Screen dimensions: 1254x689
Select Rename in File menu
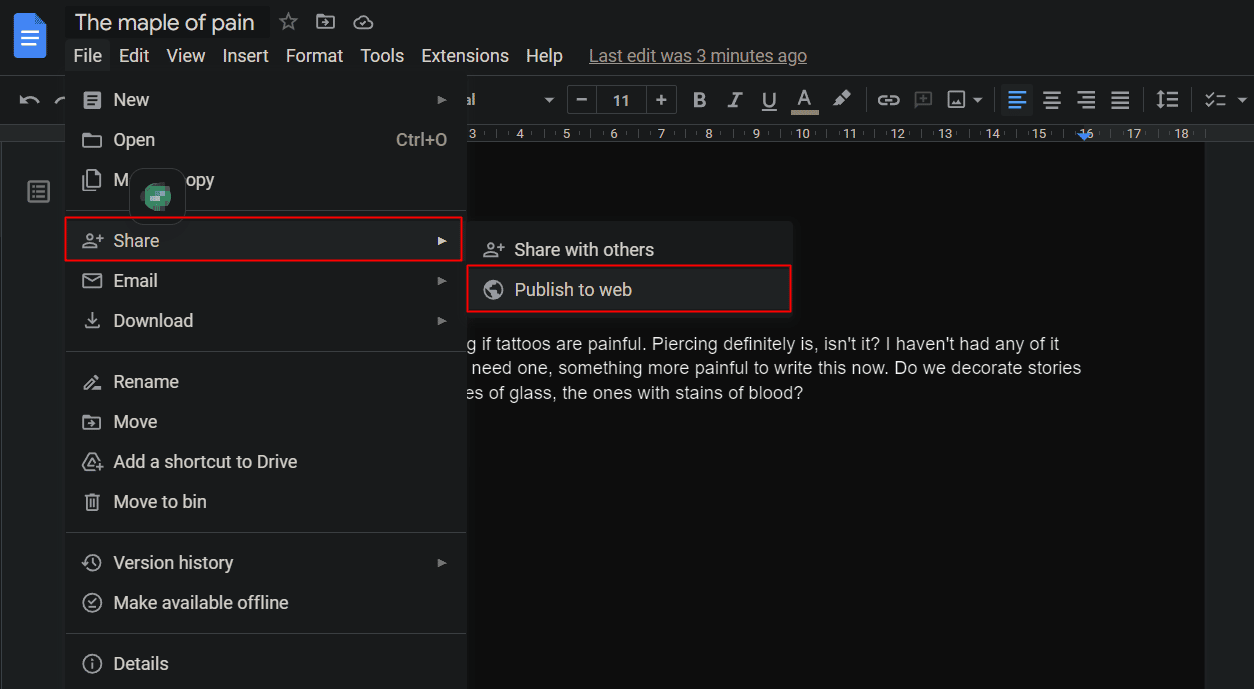click(x=266, y=382)
